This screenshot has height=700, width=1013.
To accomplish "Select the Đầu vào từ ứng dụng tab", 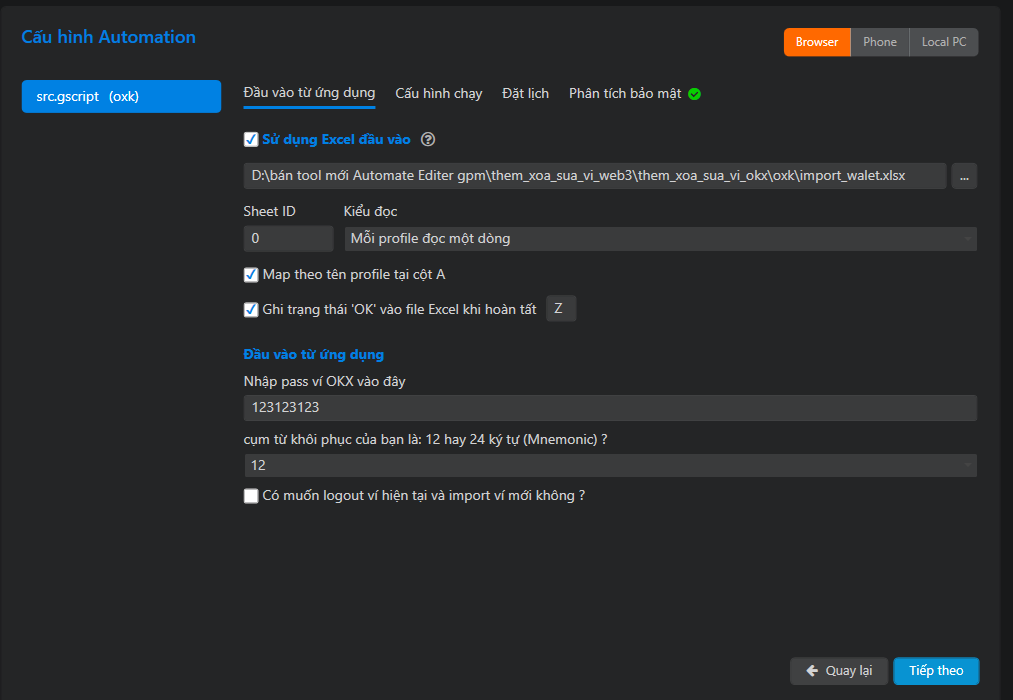I will point(309,93).
